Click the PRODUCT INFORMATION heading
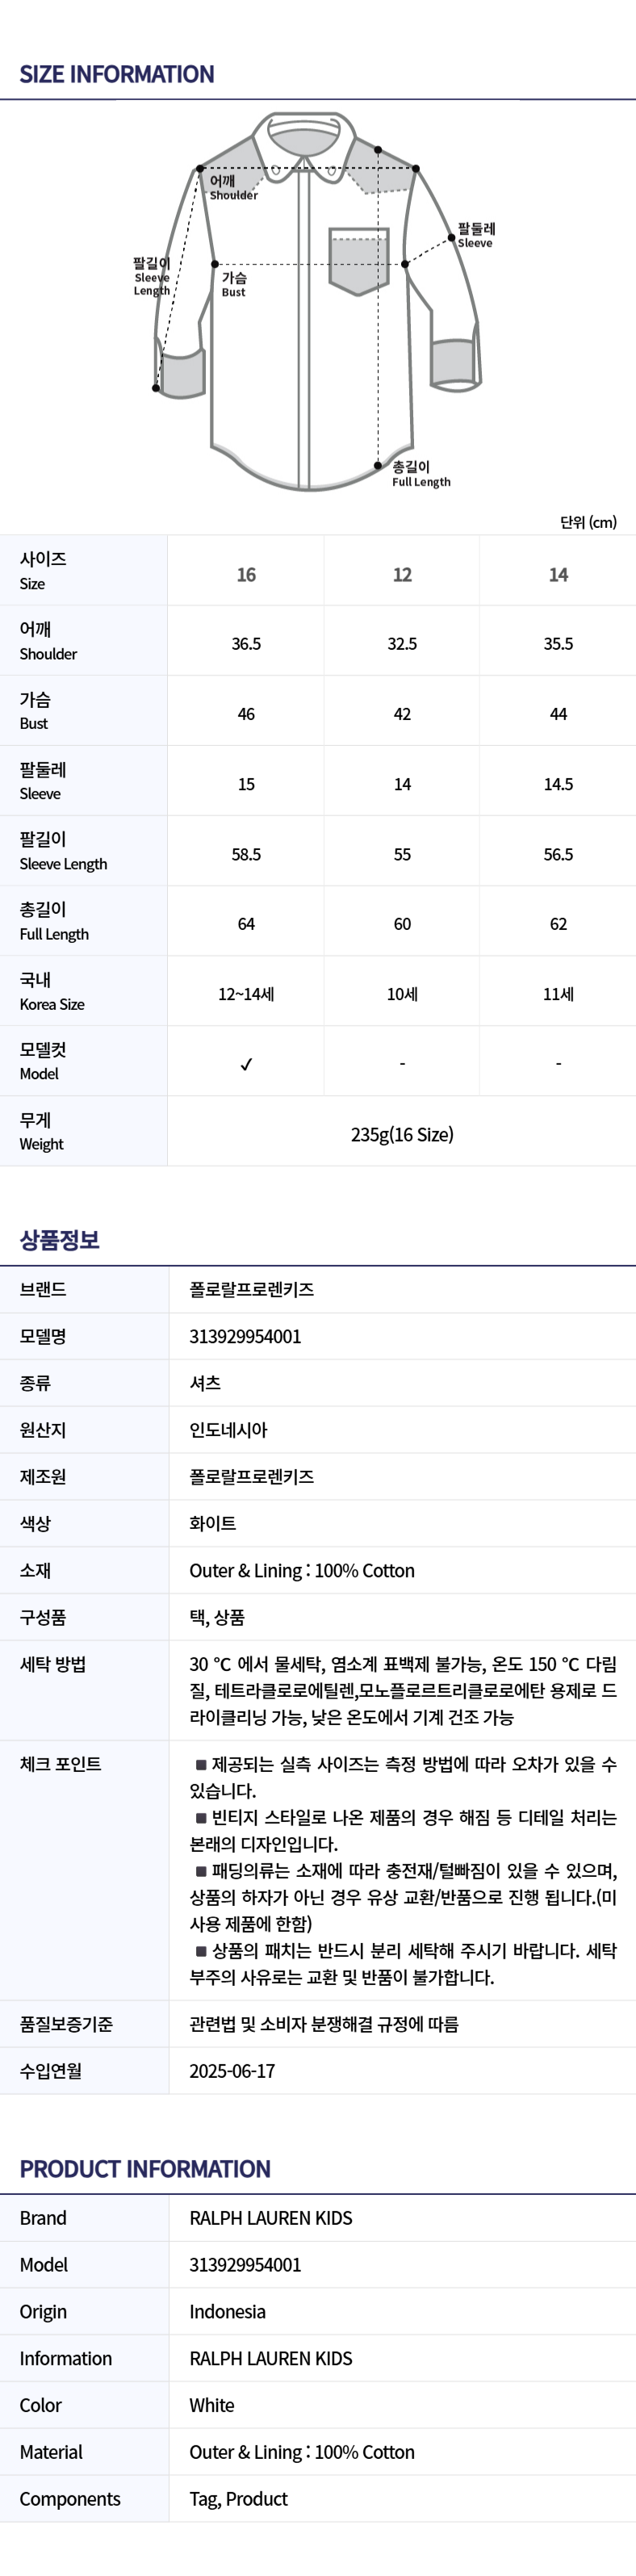The height and width of the screenshot is (2576, 636). click(x=145, y=2169)
